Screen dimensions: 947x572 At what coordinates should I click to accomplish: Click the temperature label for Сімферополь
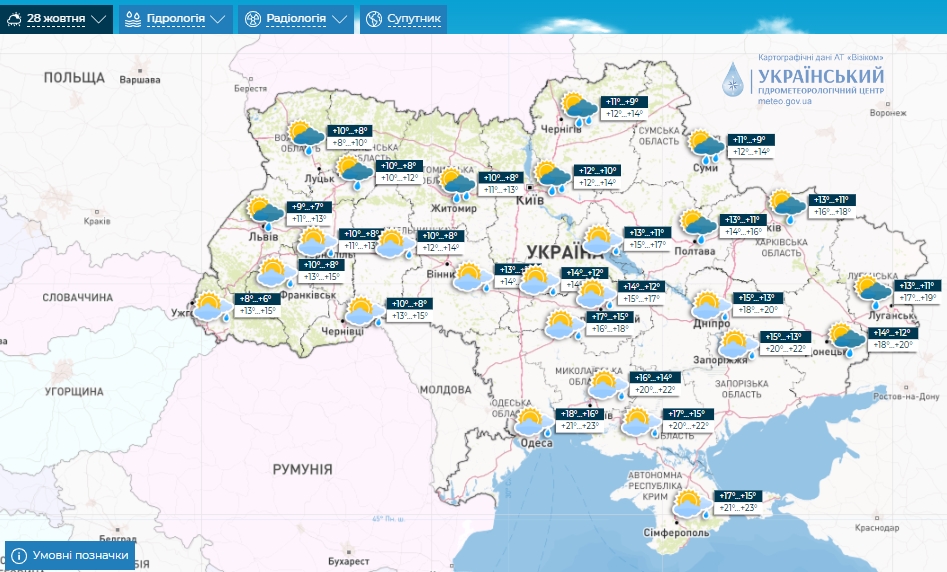[x=735, y=502]
